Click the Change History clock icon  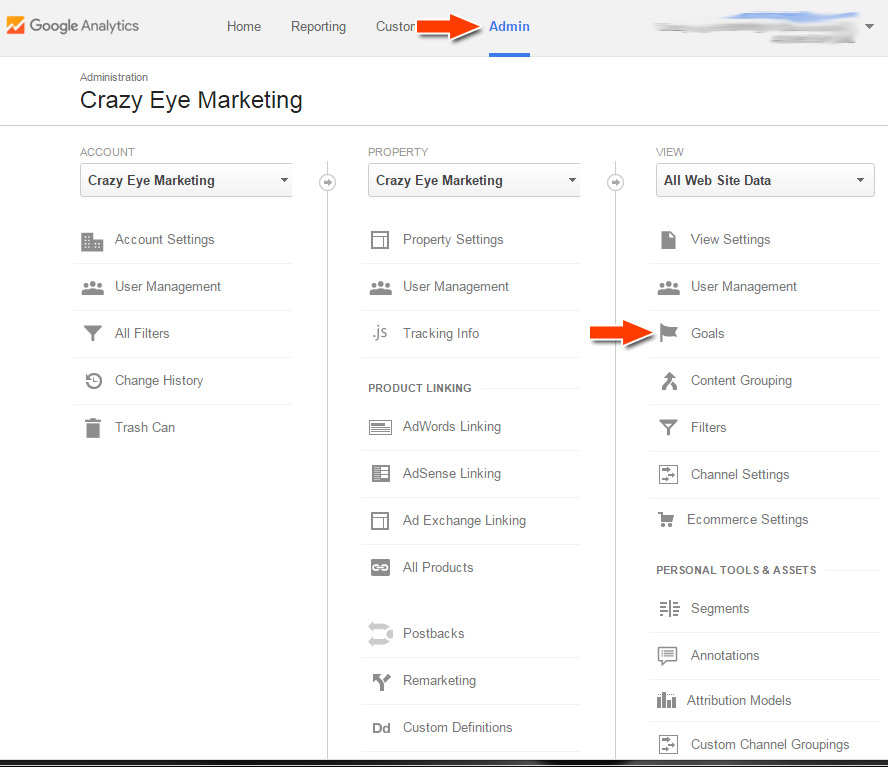tap(93, 381)
